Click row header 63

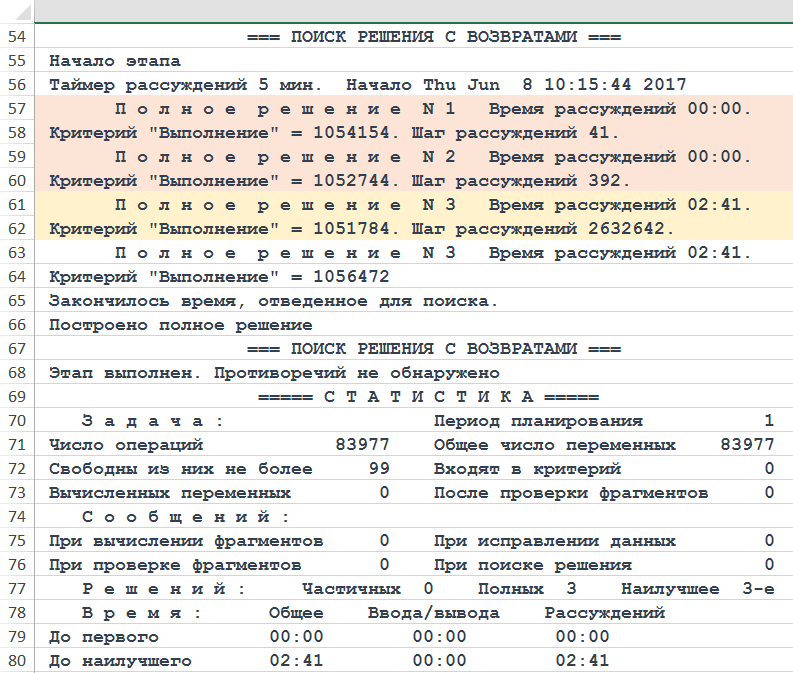16,253
